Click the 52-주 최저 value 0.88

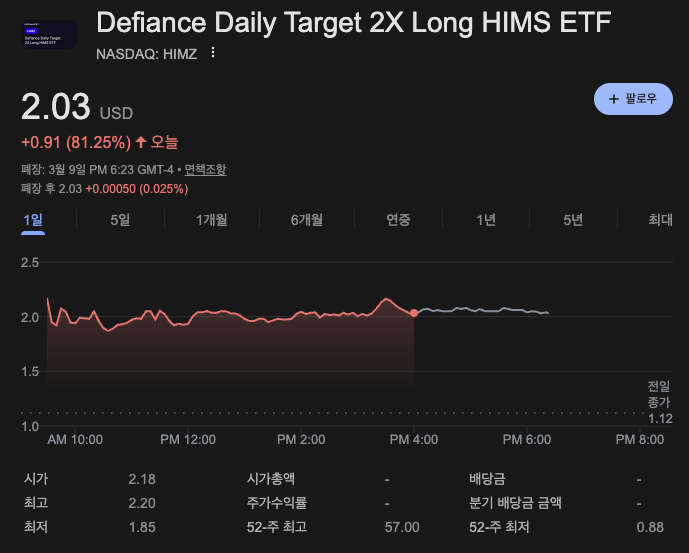(650, 527)
